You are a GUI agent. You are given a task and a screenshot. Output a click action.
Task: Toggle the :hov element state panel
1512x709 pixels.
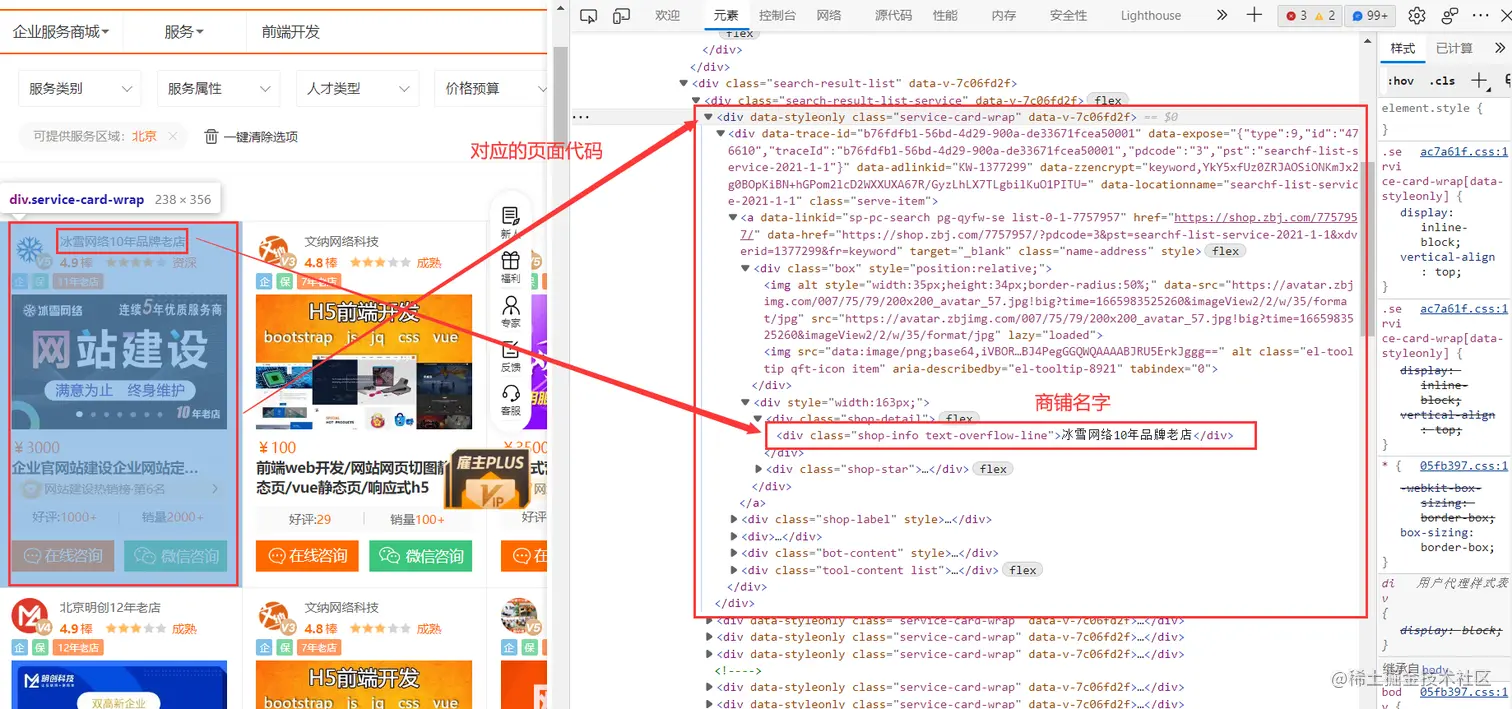(1401, 81)
